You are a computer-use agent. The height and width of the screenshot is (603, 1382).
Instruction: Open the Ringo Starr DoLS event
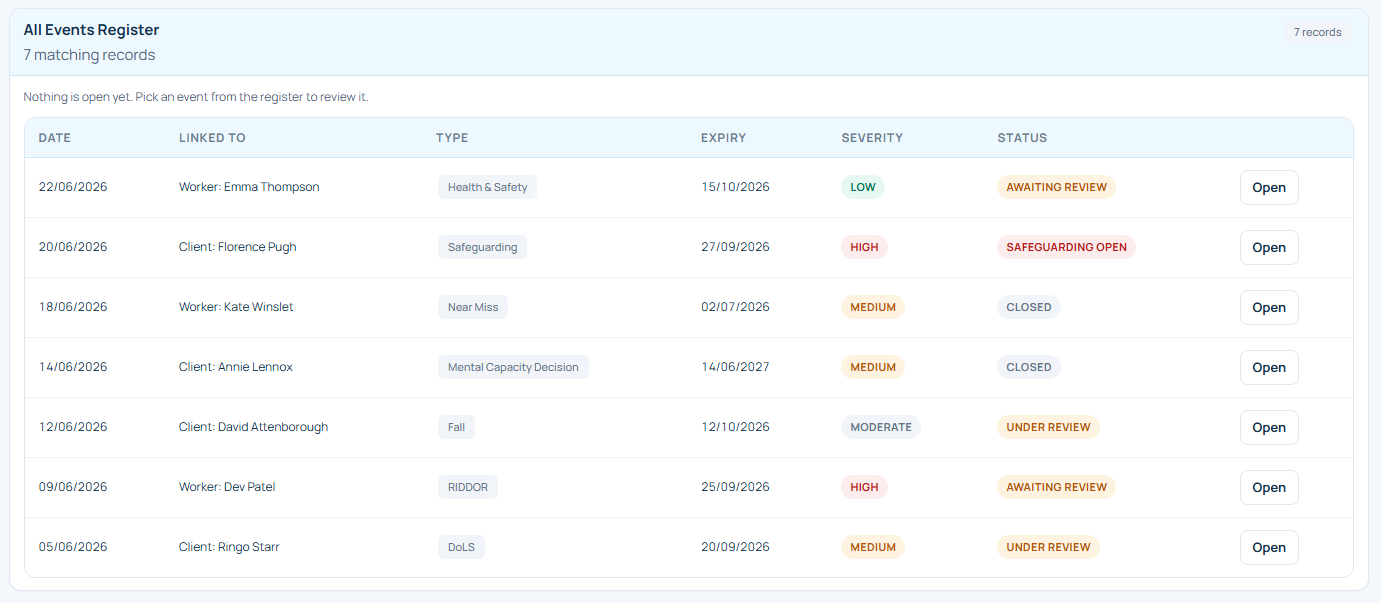point(1269,547)
